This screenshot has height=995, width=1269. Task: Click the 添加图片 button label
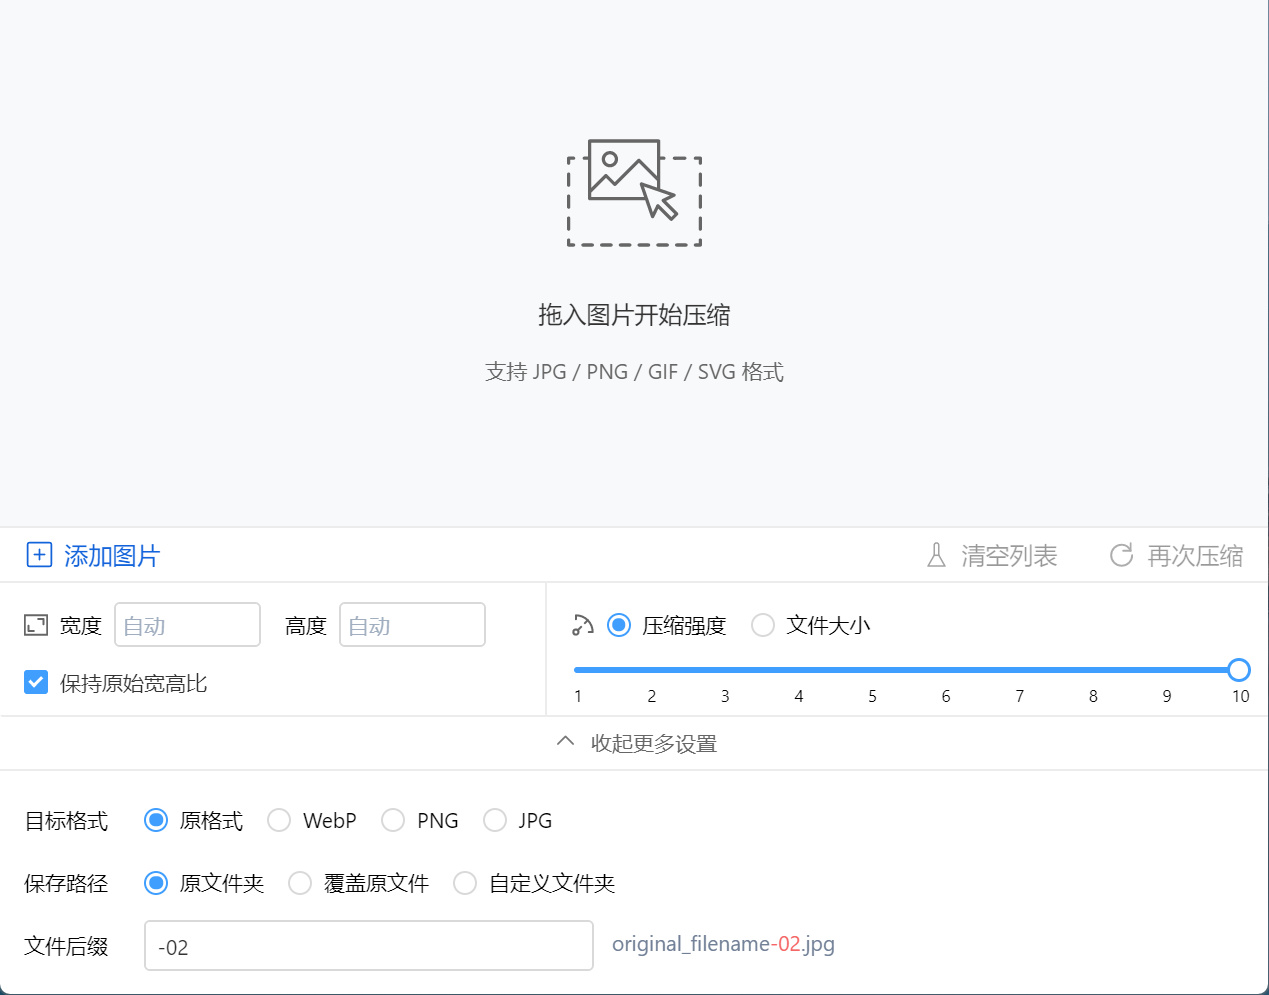[x=112, y=556]
